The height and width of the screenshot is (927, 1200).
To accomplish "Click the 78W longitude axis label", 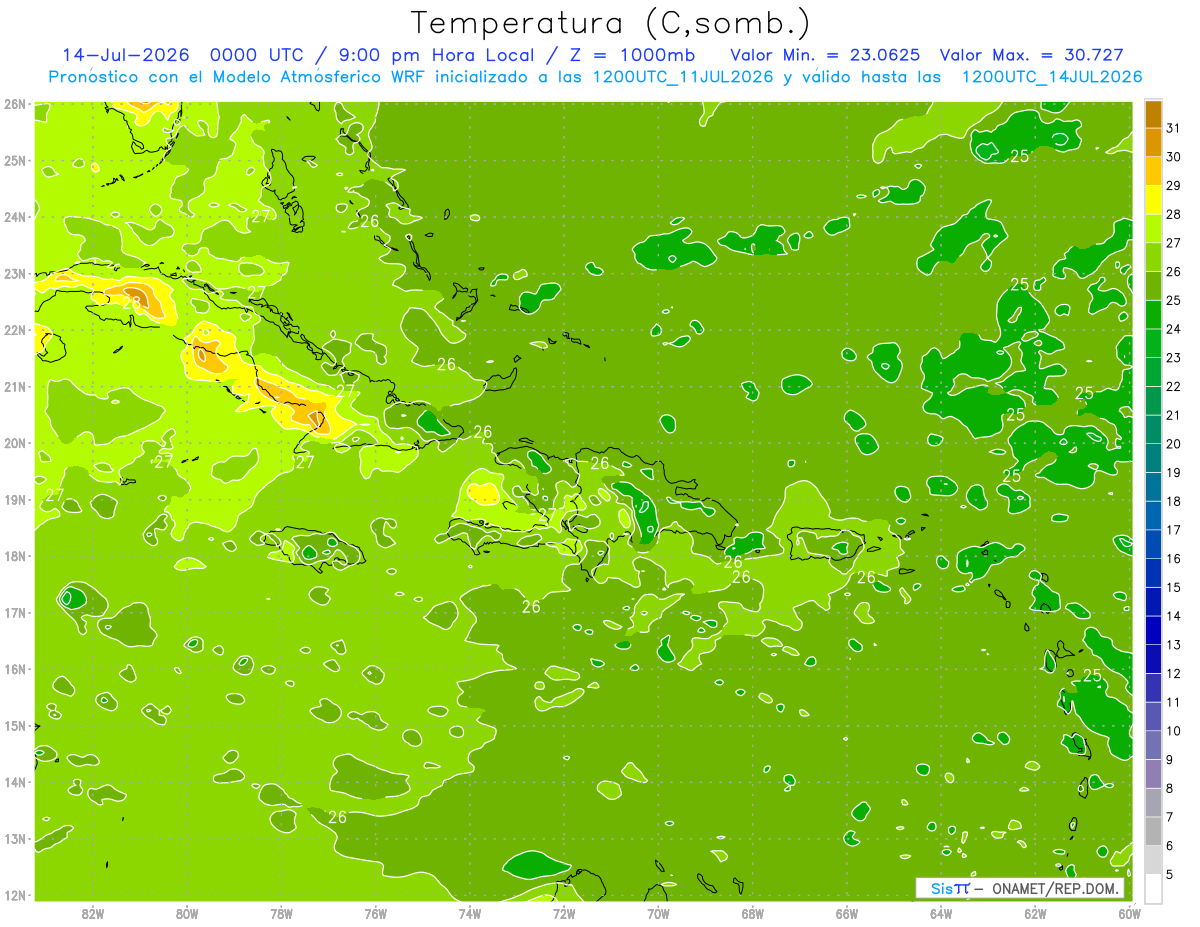I will pos(281,913).
